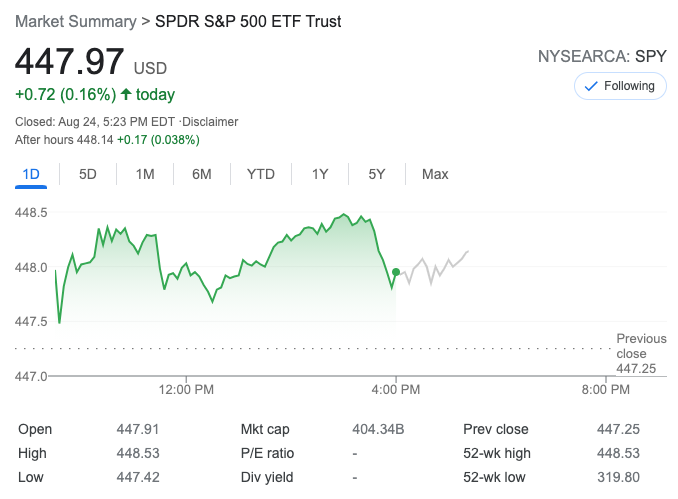Screen dimensions: 678x499
Task: Click the green up arrow beside today
Action: (x=126, y=95)
